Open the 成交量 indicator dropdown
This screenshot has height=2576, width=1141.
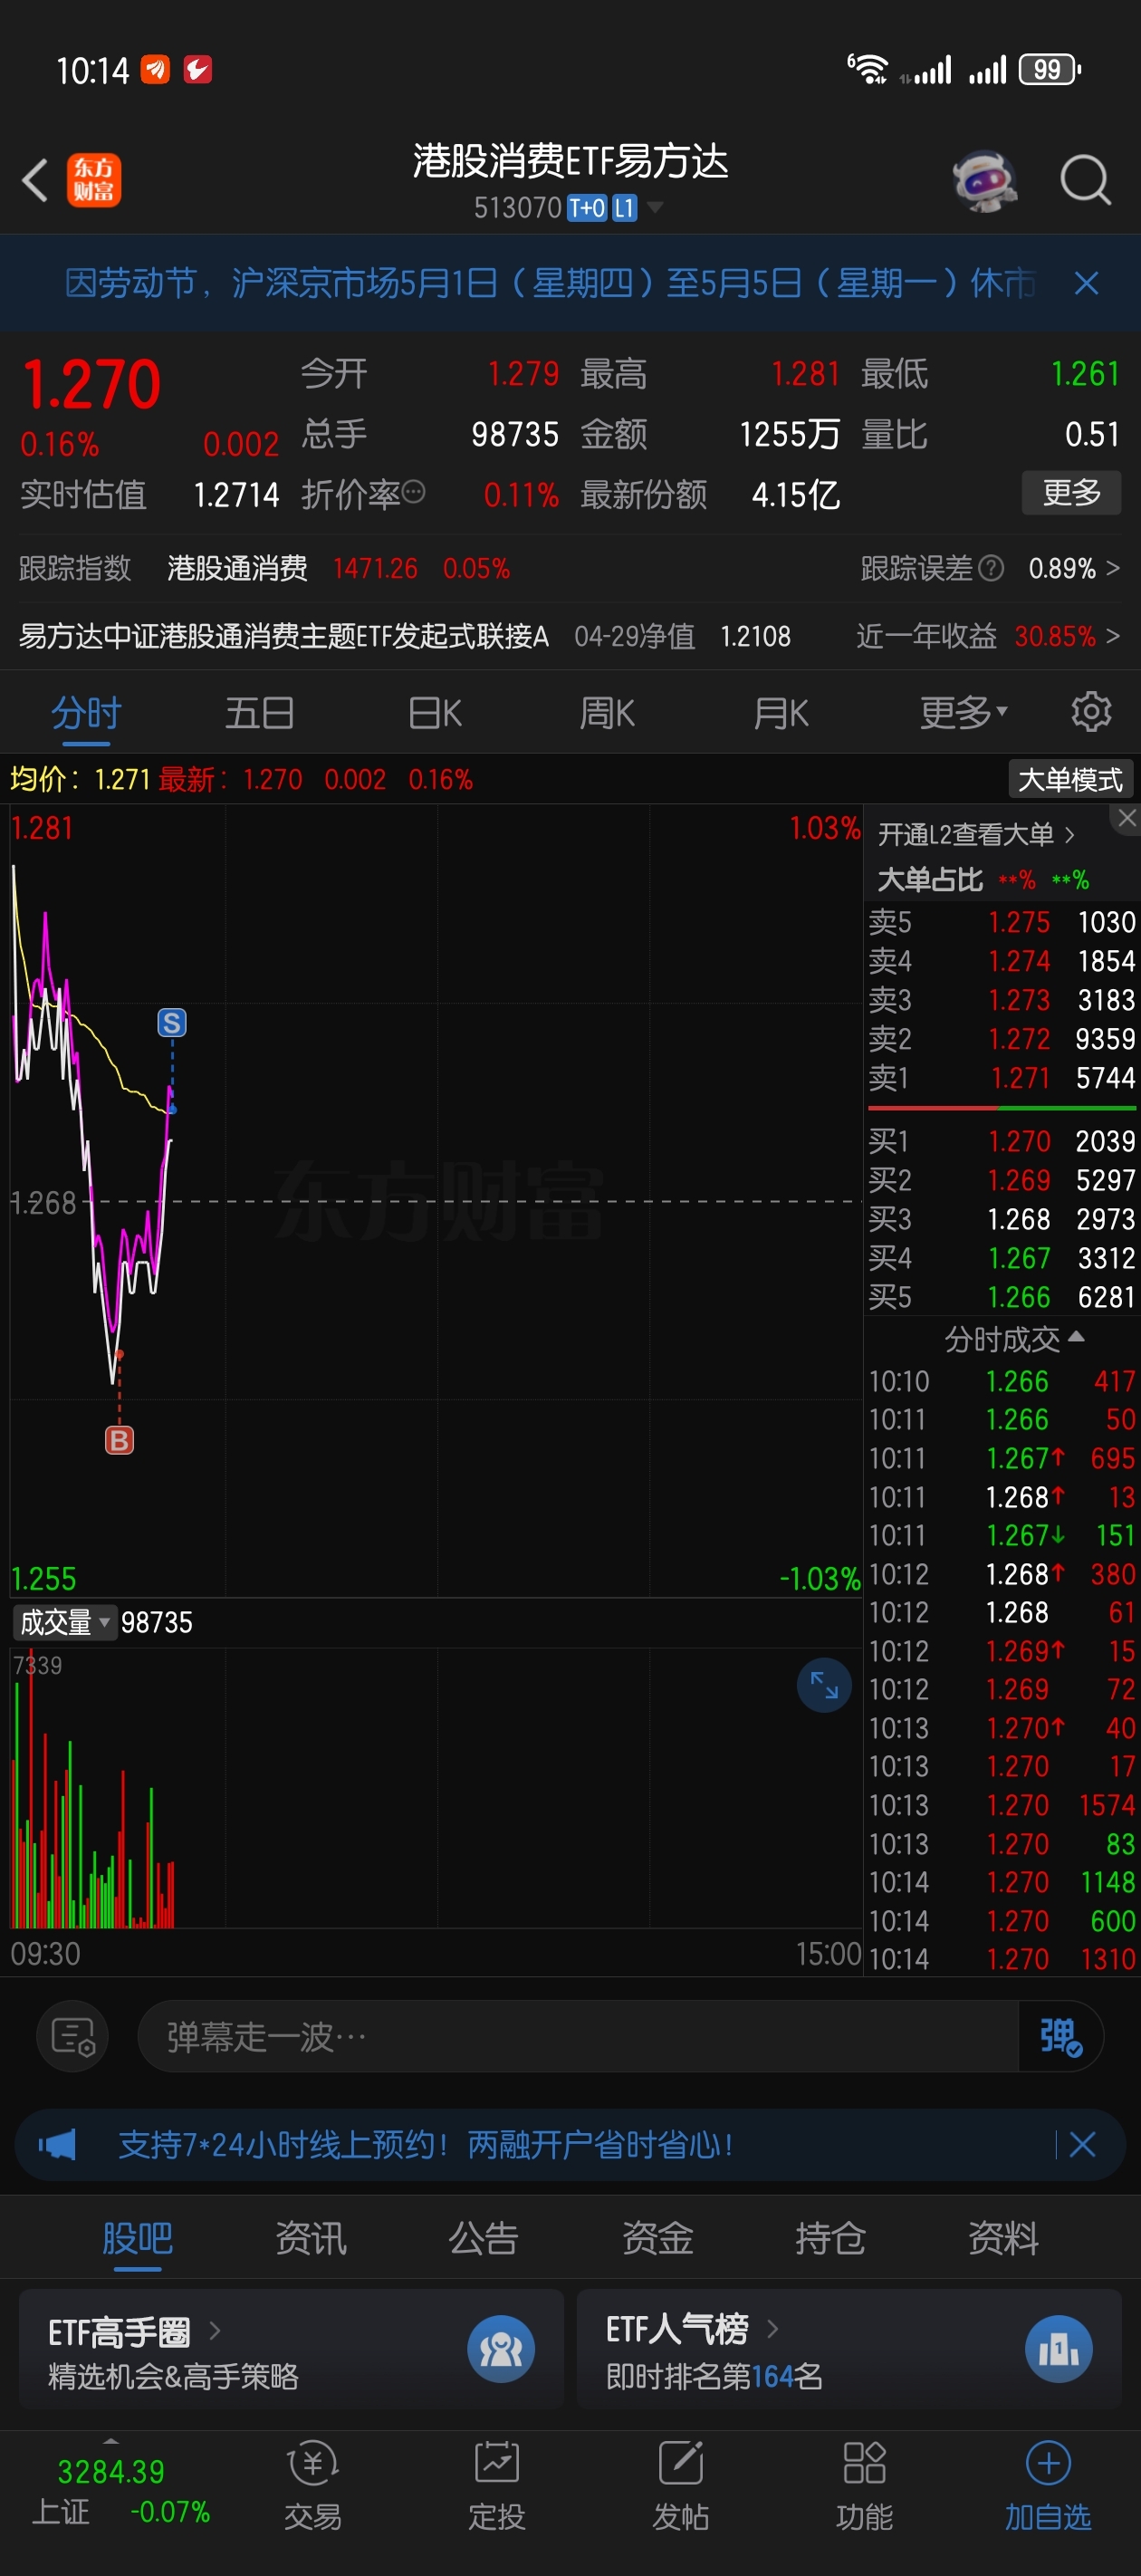point(64,1622)
